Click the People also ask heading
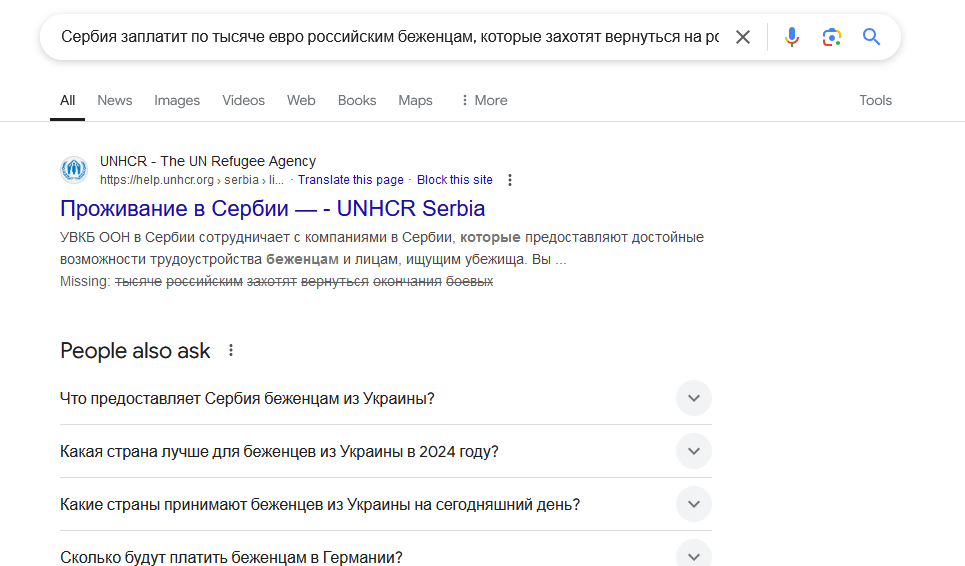 (135, 351)
